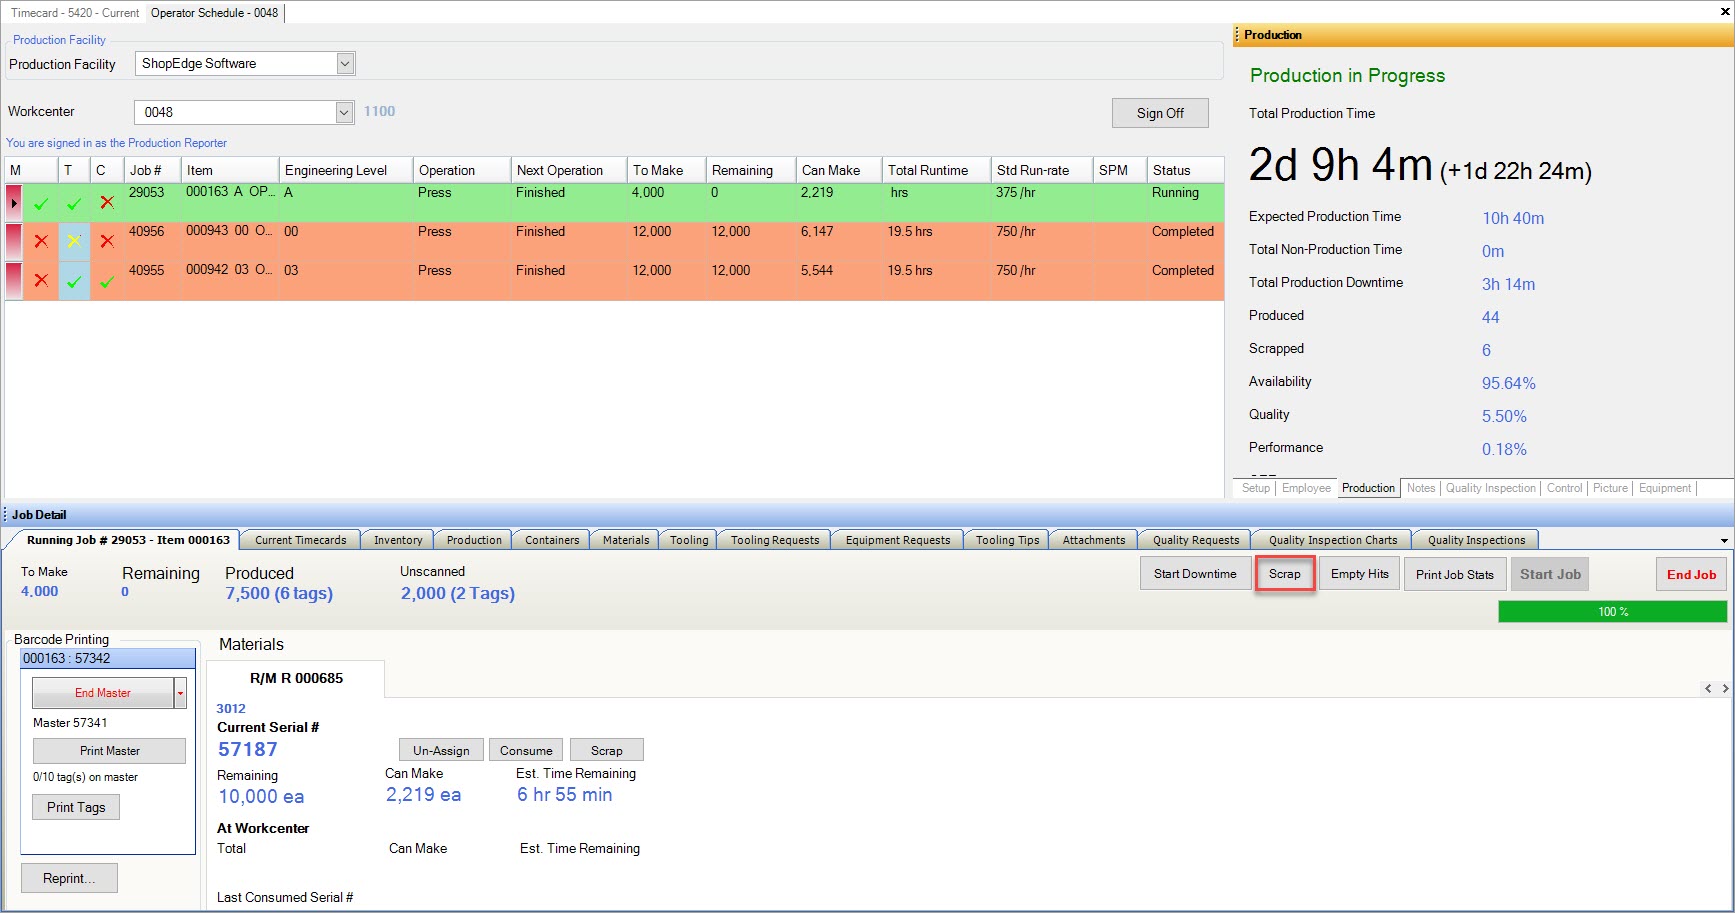
Task: Open the Containers tab
Action: coord(552,540)
